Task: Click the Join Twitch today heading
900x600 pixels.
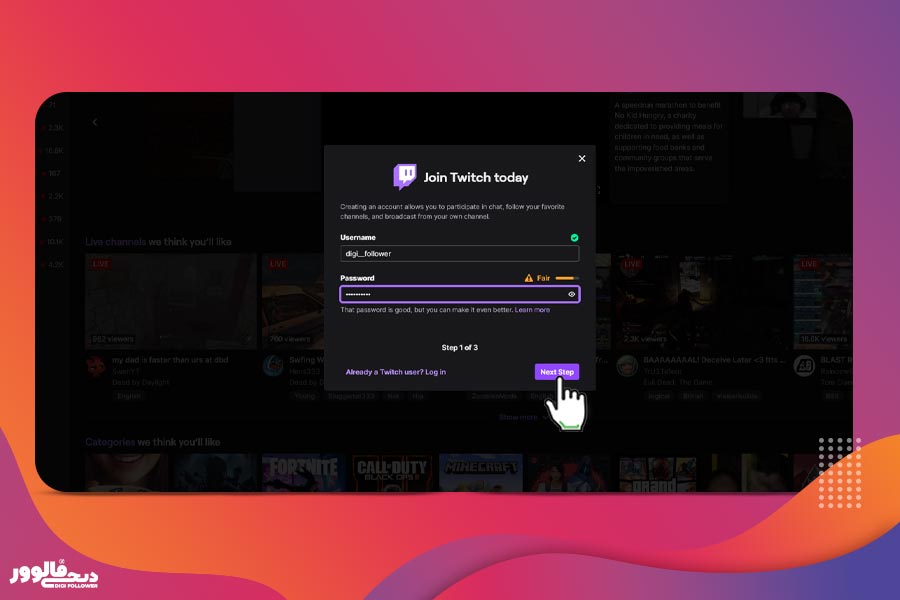Action: click(476, 177)
